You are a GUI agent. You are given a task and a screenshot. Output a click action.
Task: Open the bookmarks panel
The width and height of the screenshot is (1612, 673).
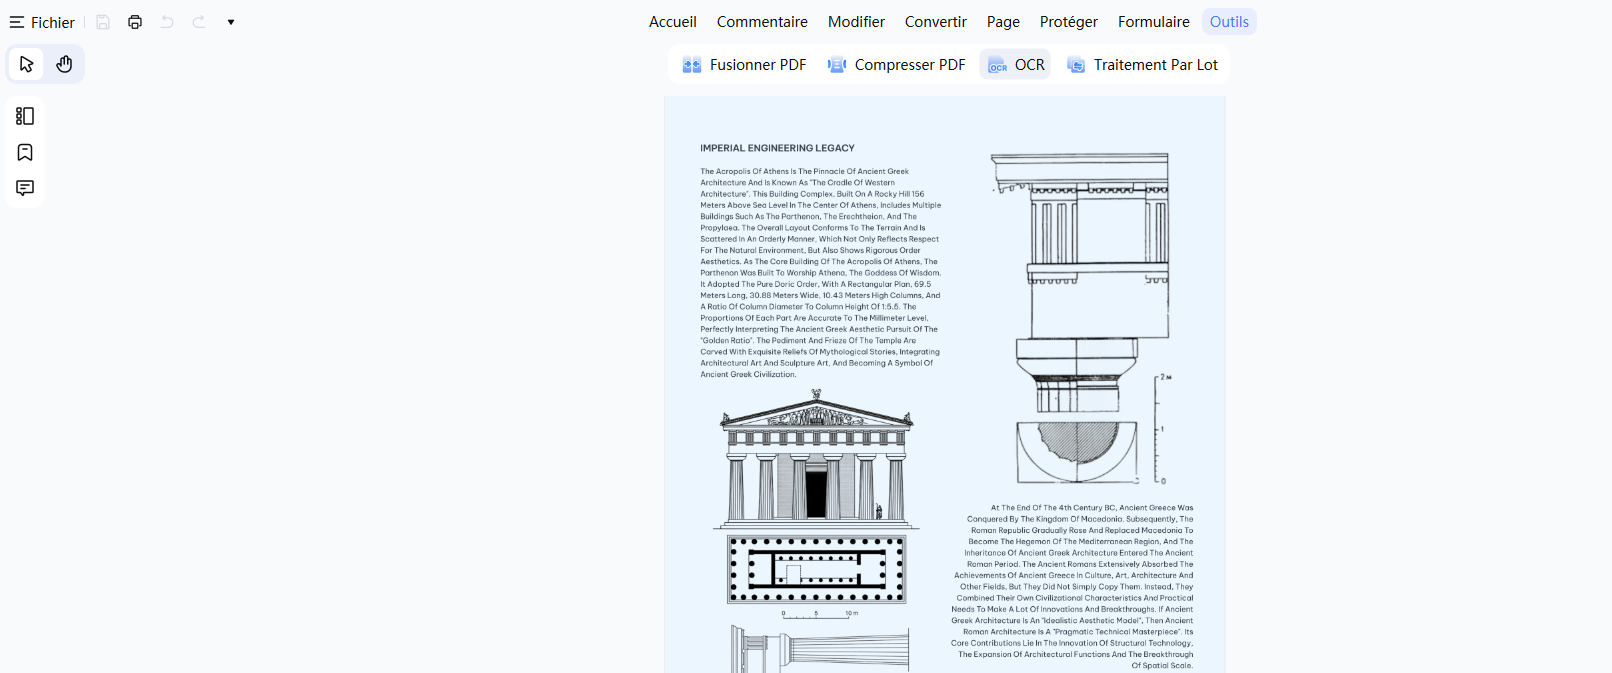coord(25,152)
